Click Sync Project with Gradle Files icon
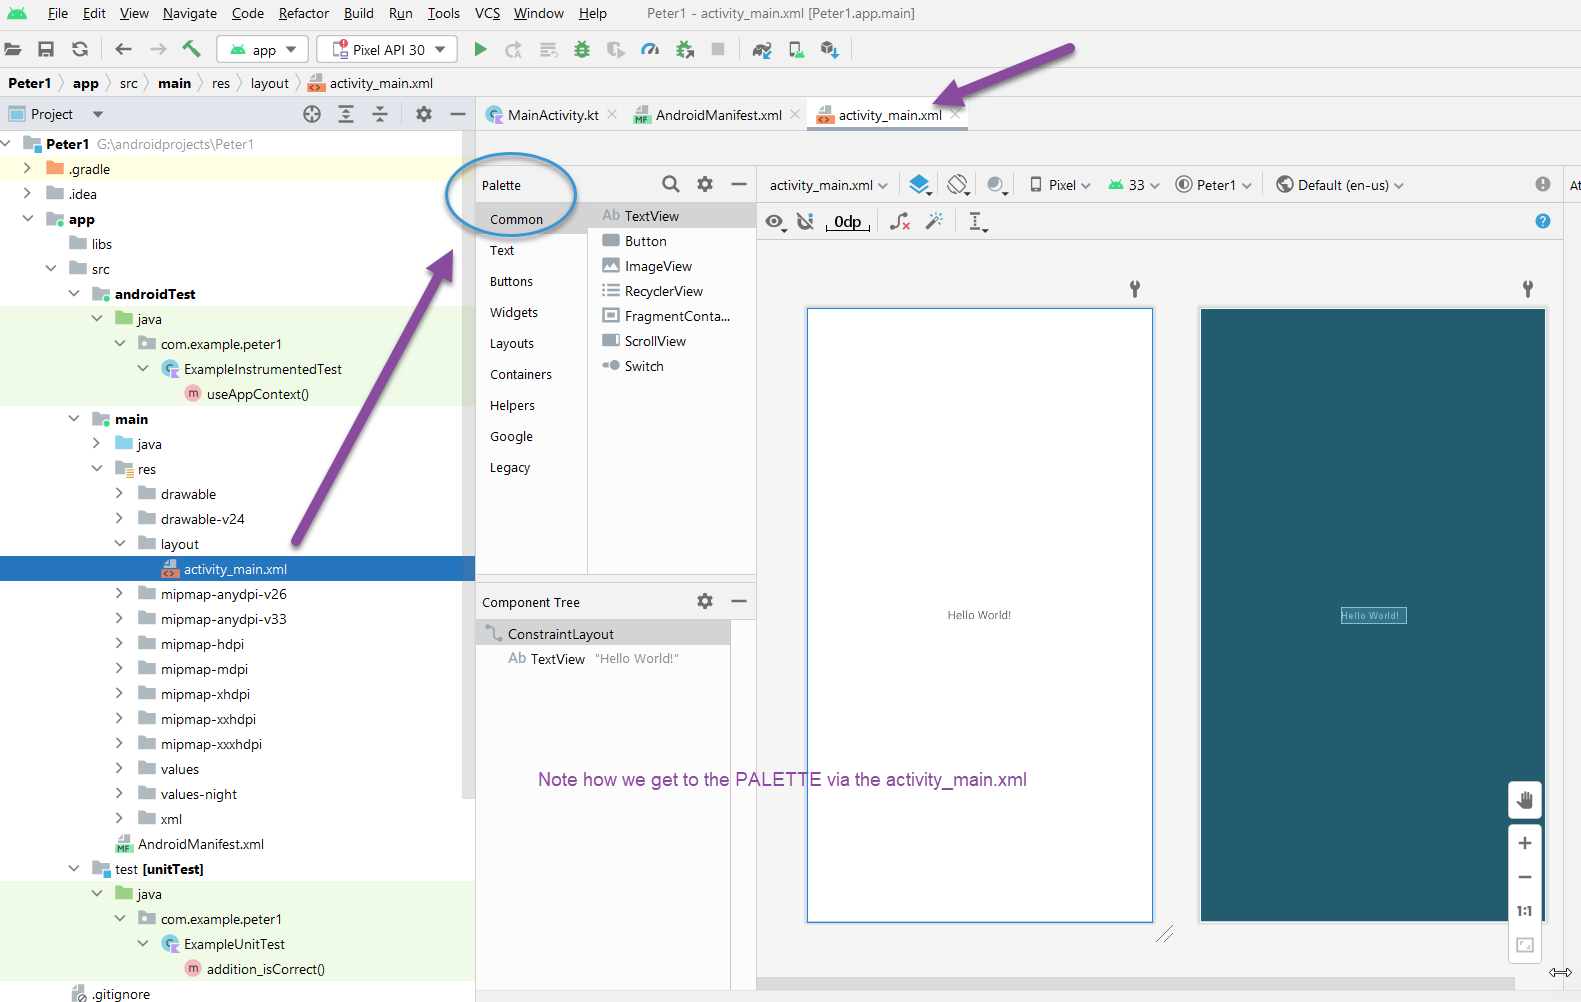Screen dimensions: 1581x1002 [762, 49]
